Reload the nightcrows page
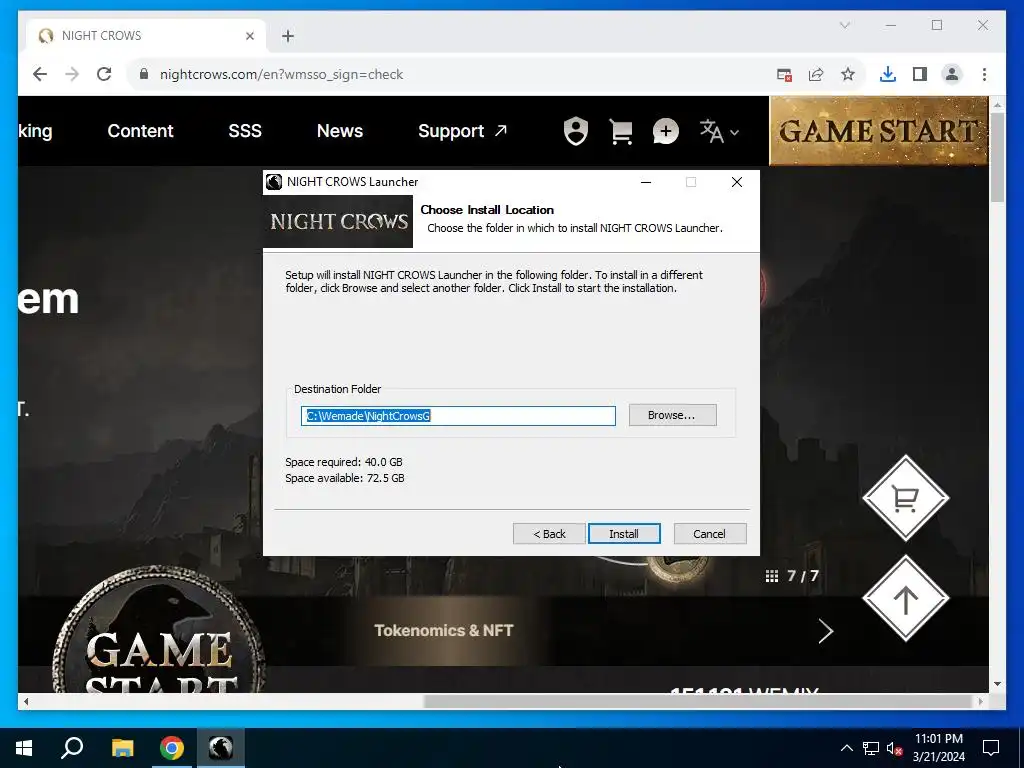Viewport: 1024px width, 768px height. click(x=104, y=74)
